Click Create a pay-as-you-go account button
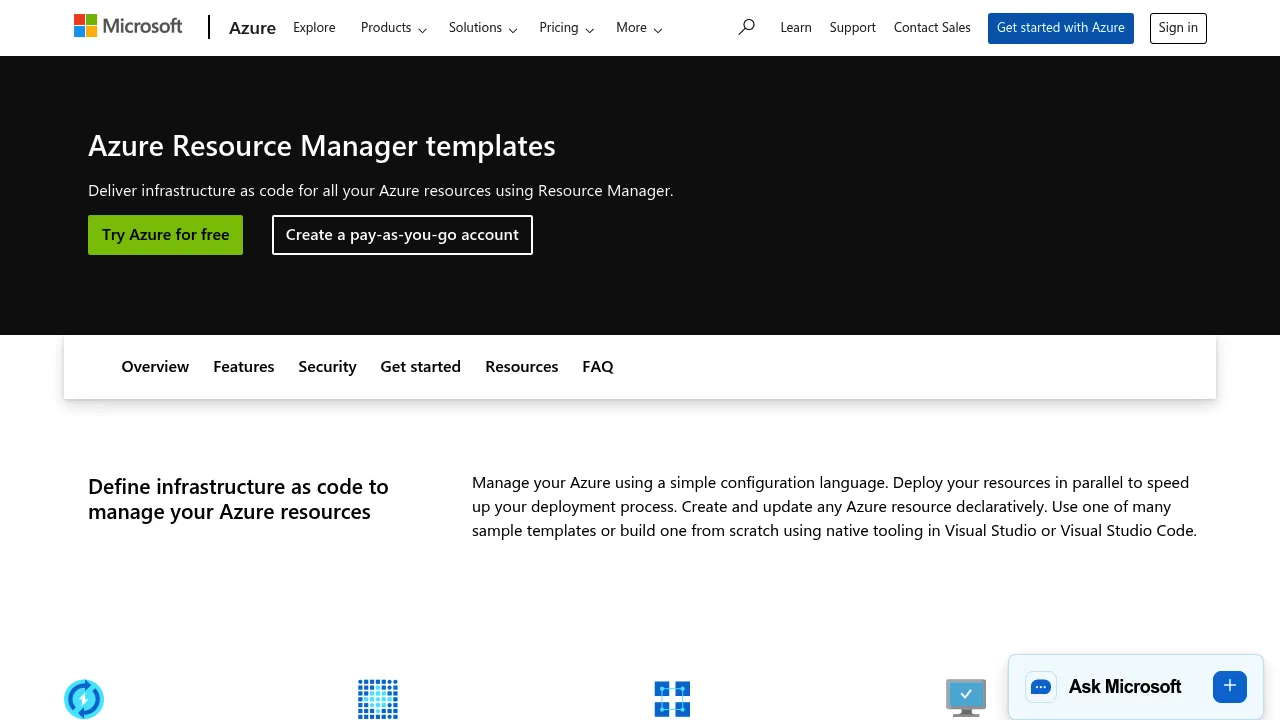Image resolution: width=1280 pixels, height=720 pixels. coord(402,235)
